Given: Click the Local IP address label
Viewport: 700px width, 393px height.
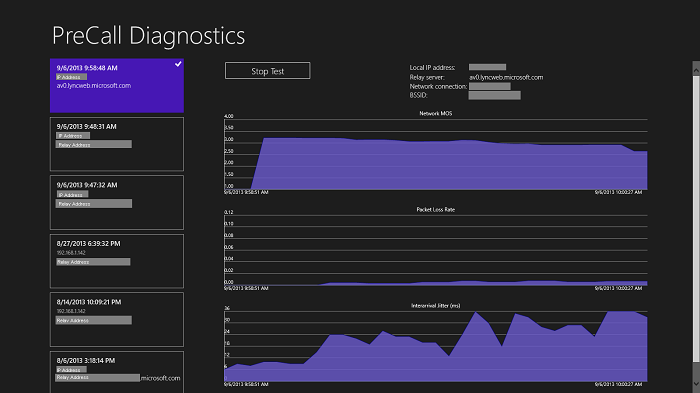Looking at the screenshot, I should [432, 67].
